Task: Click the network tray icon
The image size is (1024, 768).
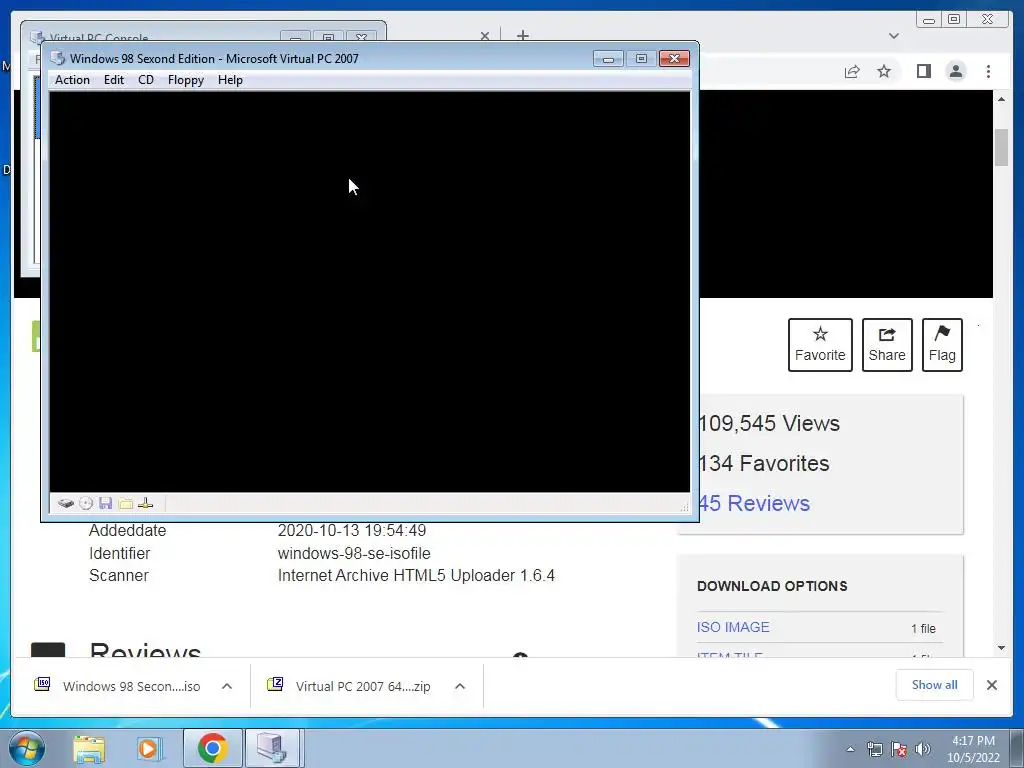Action: coord(874,749)
